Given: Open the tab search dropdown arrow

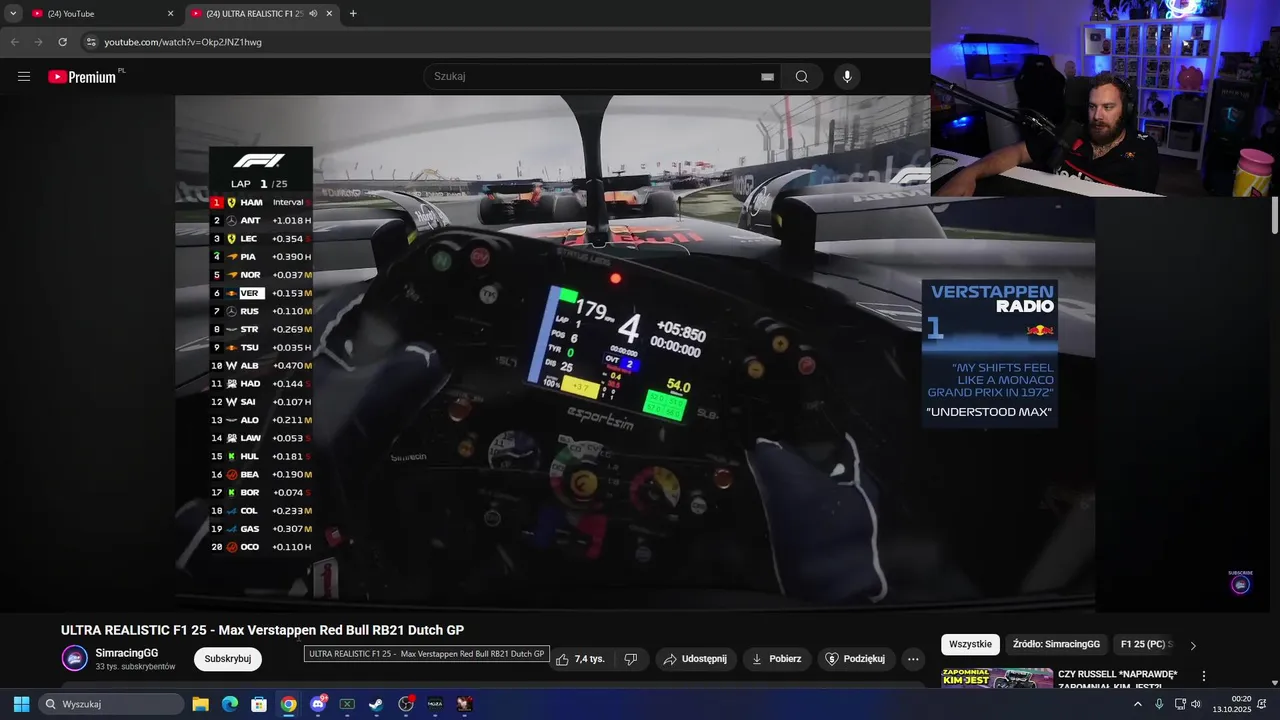Looking at the screenshot, I should click(x=13, y=14).
